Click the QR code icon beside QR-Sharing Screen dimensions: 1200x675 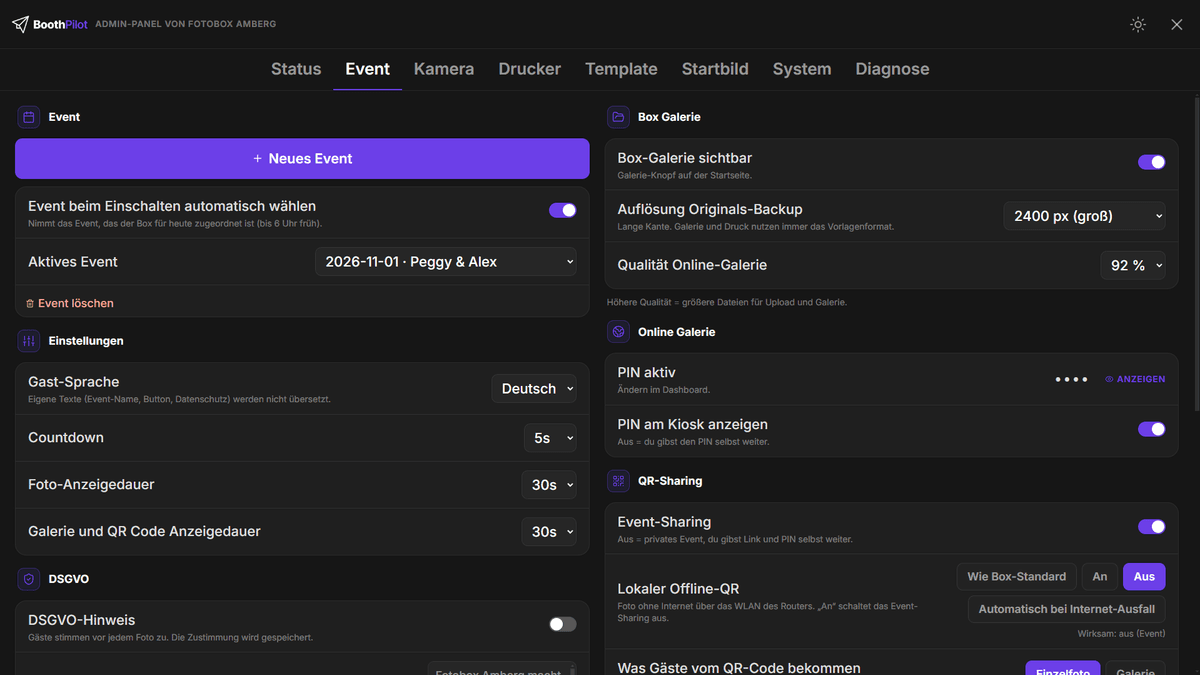tap(618, 481)
